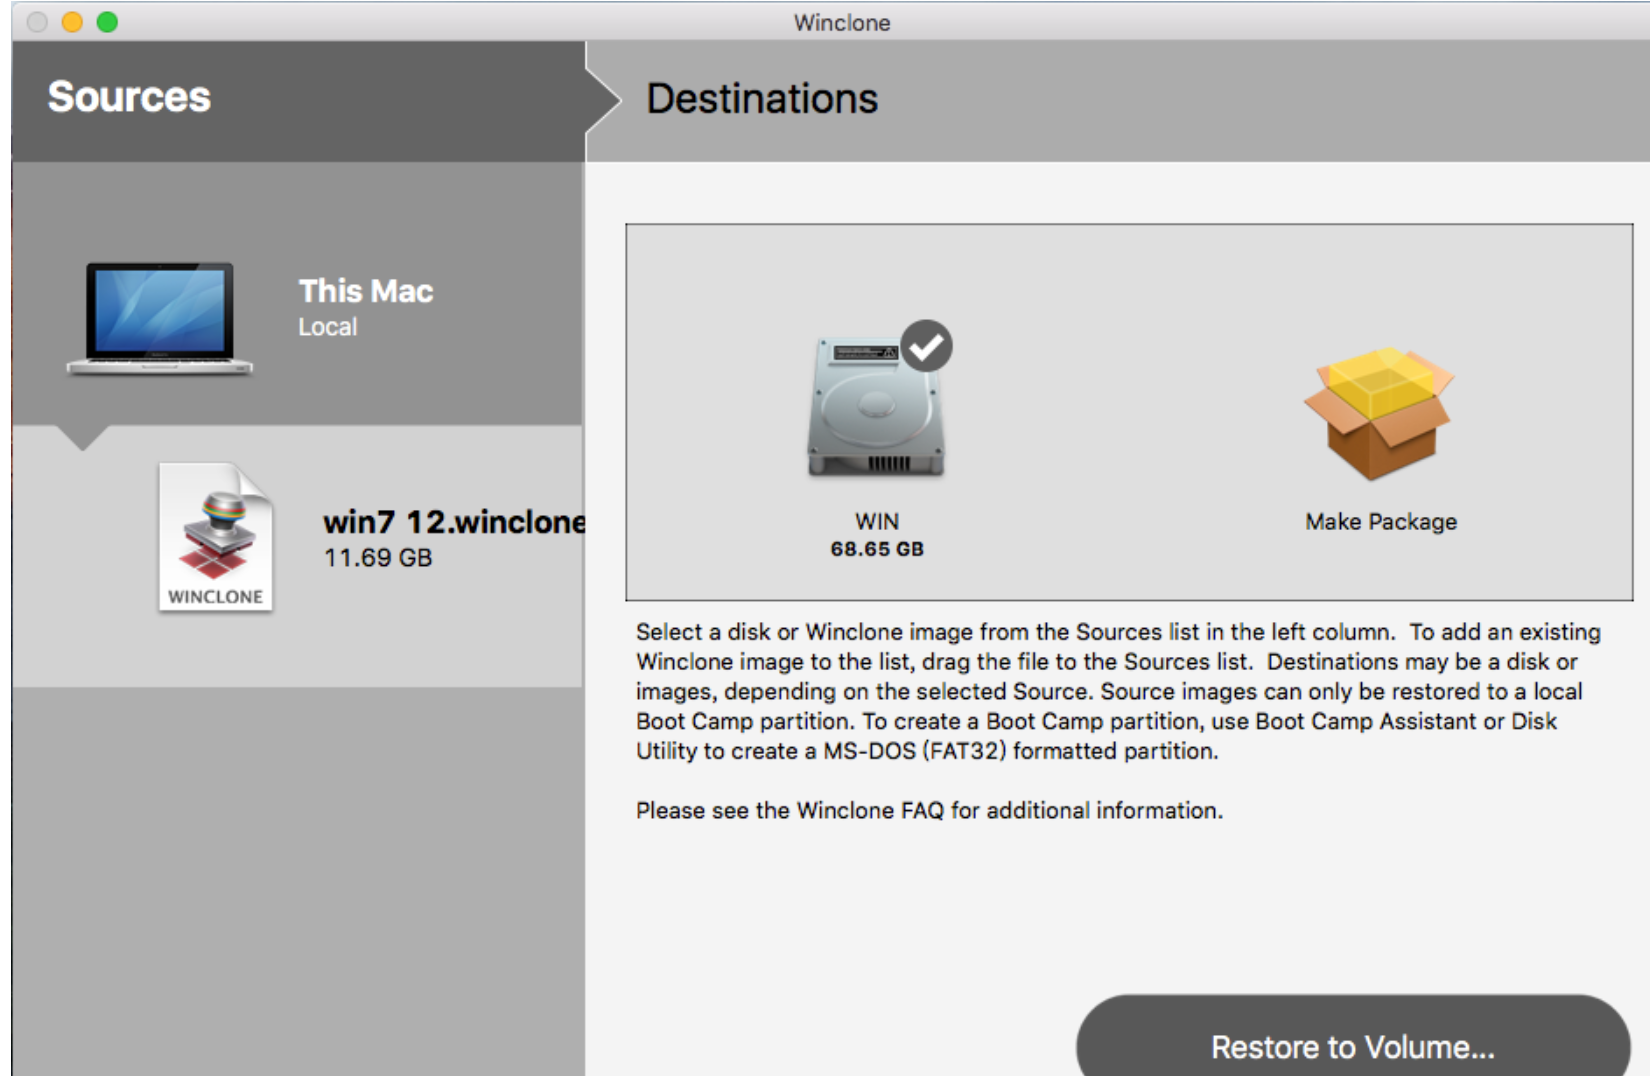
Task: Minimize the Winclone window with yellow button
Action: click(72, 22)
